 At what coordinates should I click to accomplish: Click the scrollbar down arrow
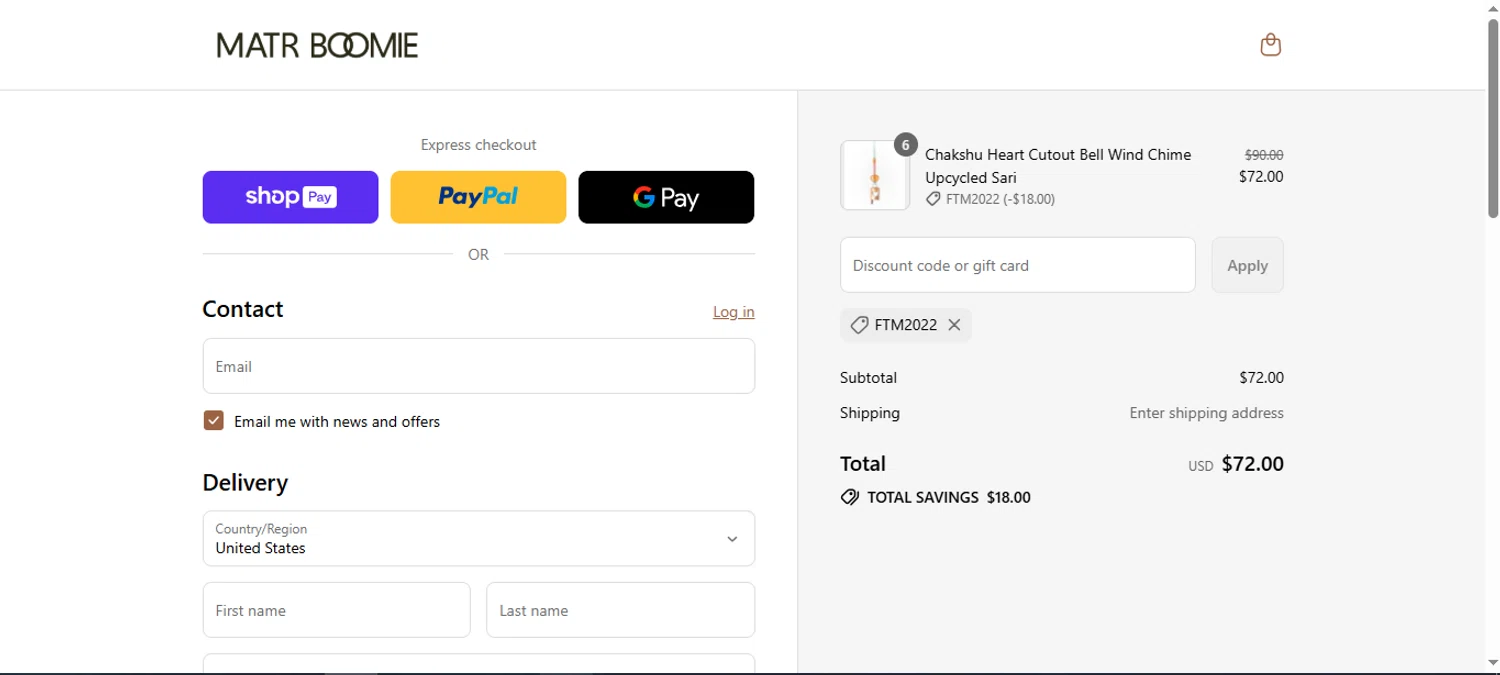pos(1493,662)
